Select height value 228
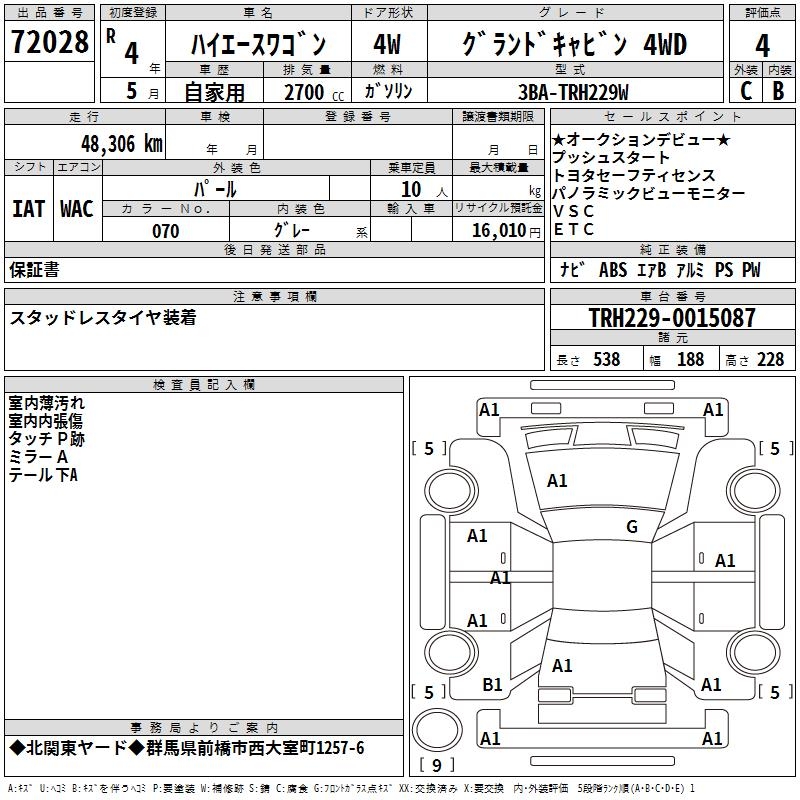Viewport: 800px width, 800px height. pyautogui.click(x=770, y=359)
